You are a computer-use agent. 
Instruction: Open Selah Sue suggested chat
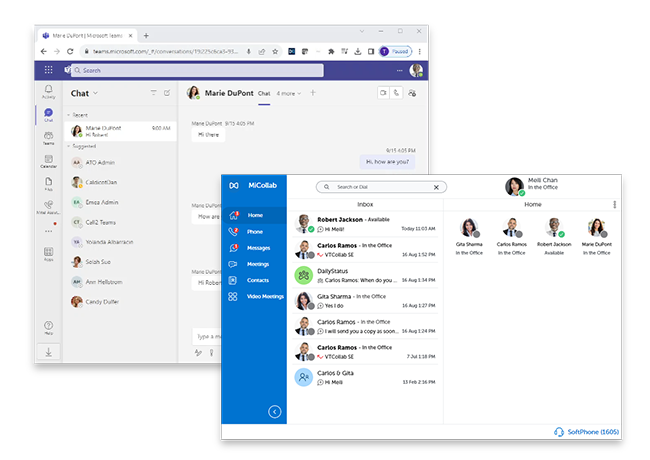tap(121, 262)
